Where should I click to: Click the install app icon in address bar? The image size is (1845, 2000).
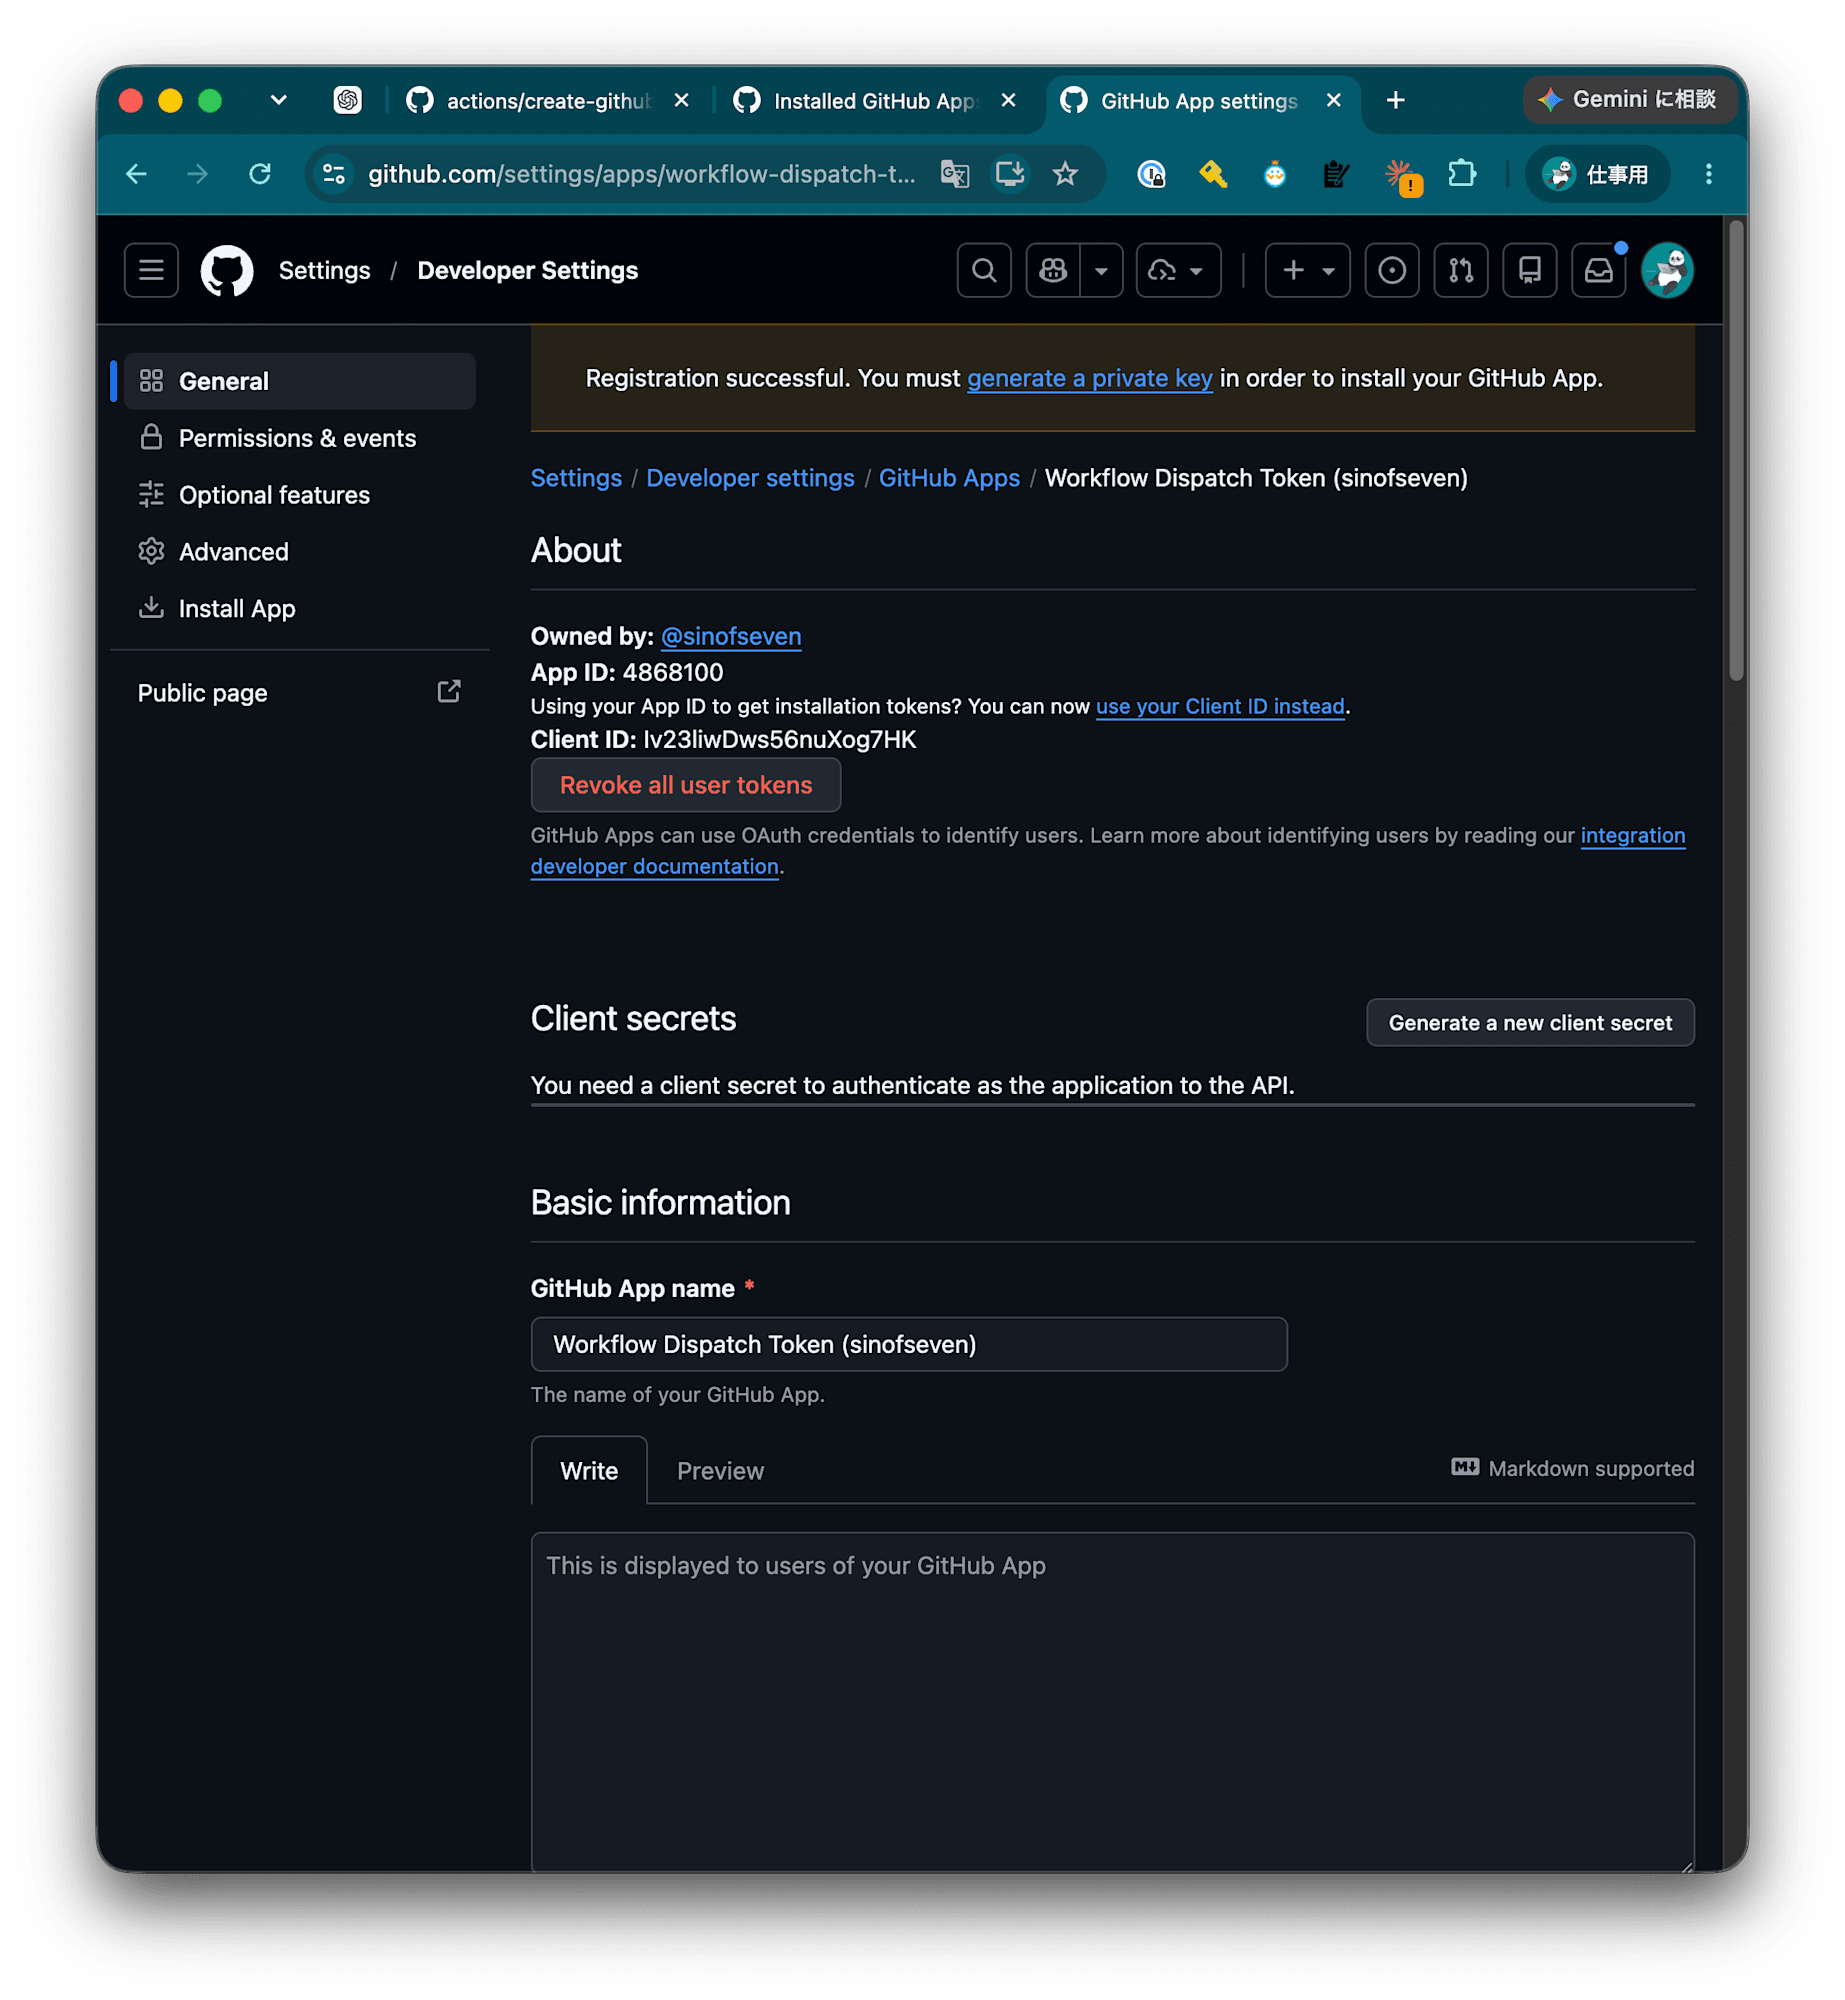tap(1009, 174)
